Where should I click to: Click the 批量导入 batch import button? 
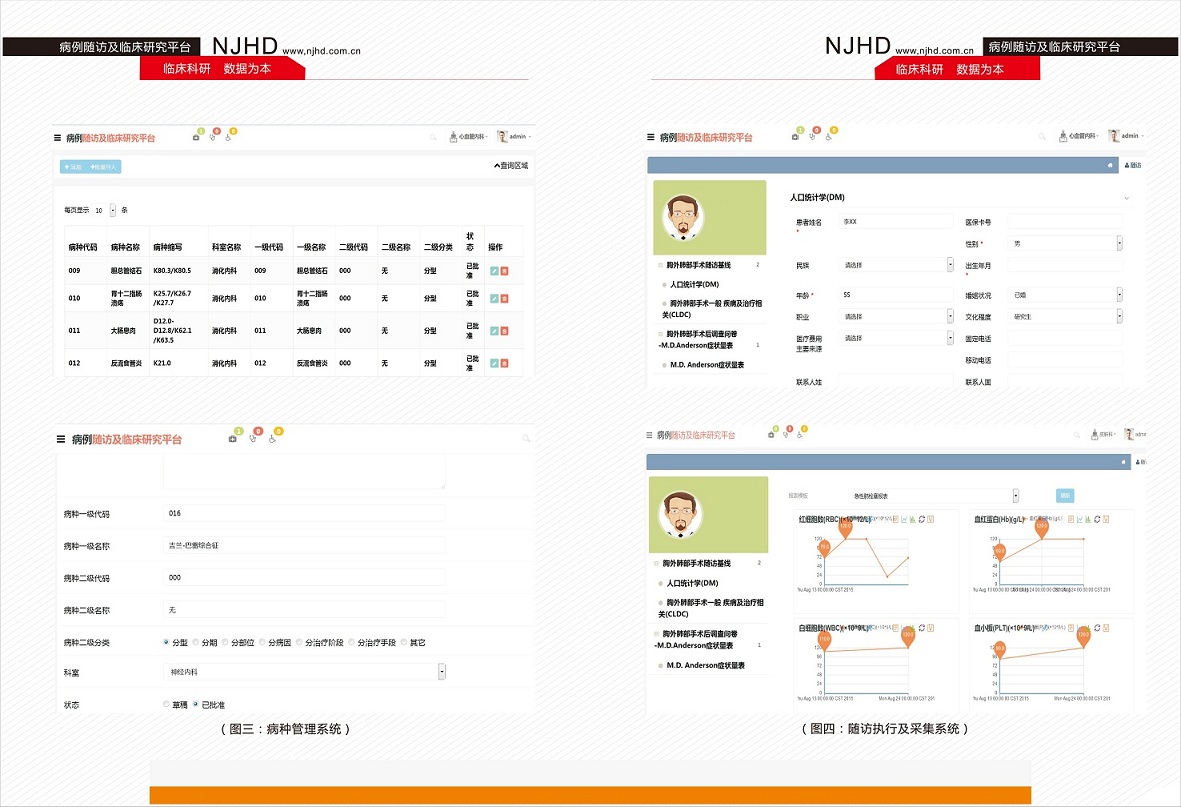tap(104, 166)
